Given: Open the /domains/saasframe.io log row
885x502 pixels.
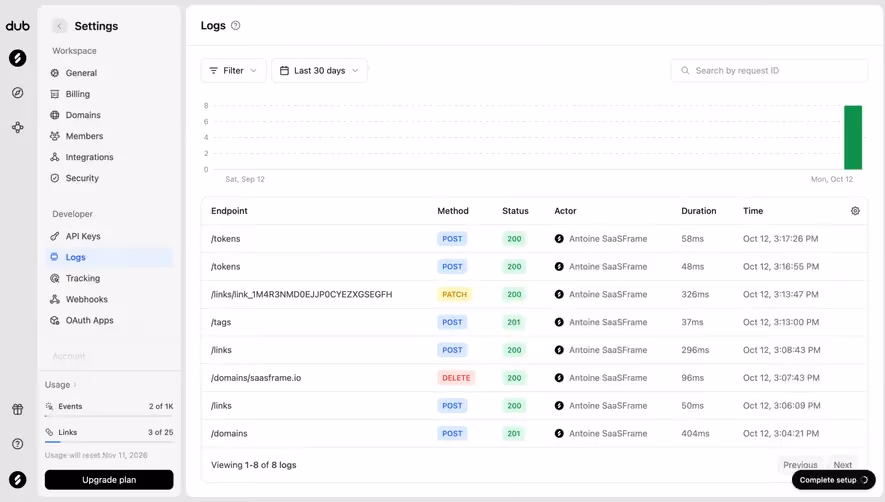Looking at the screenshot, I should [534, 378].
